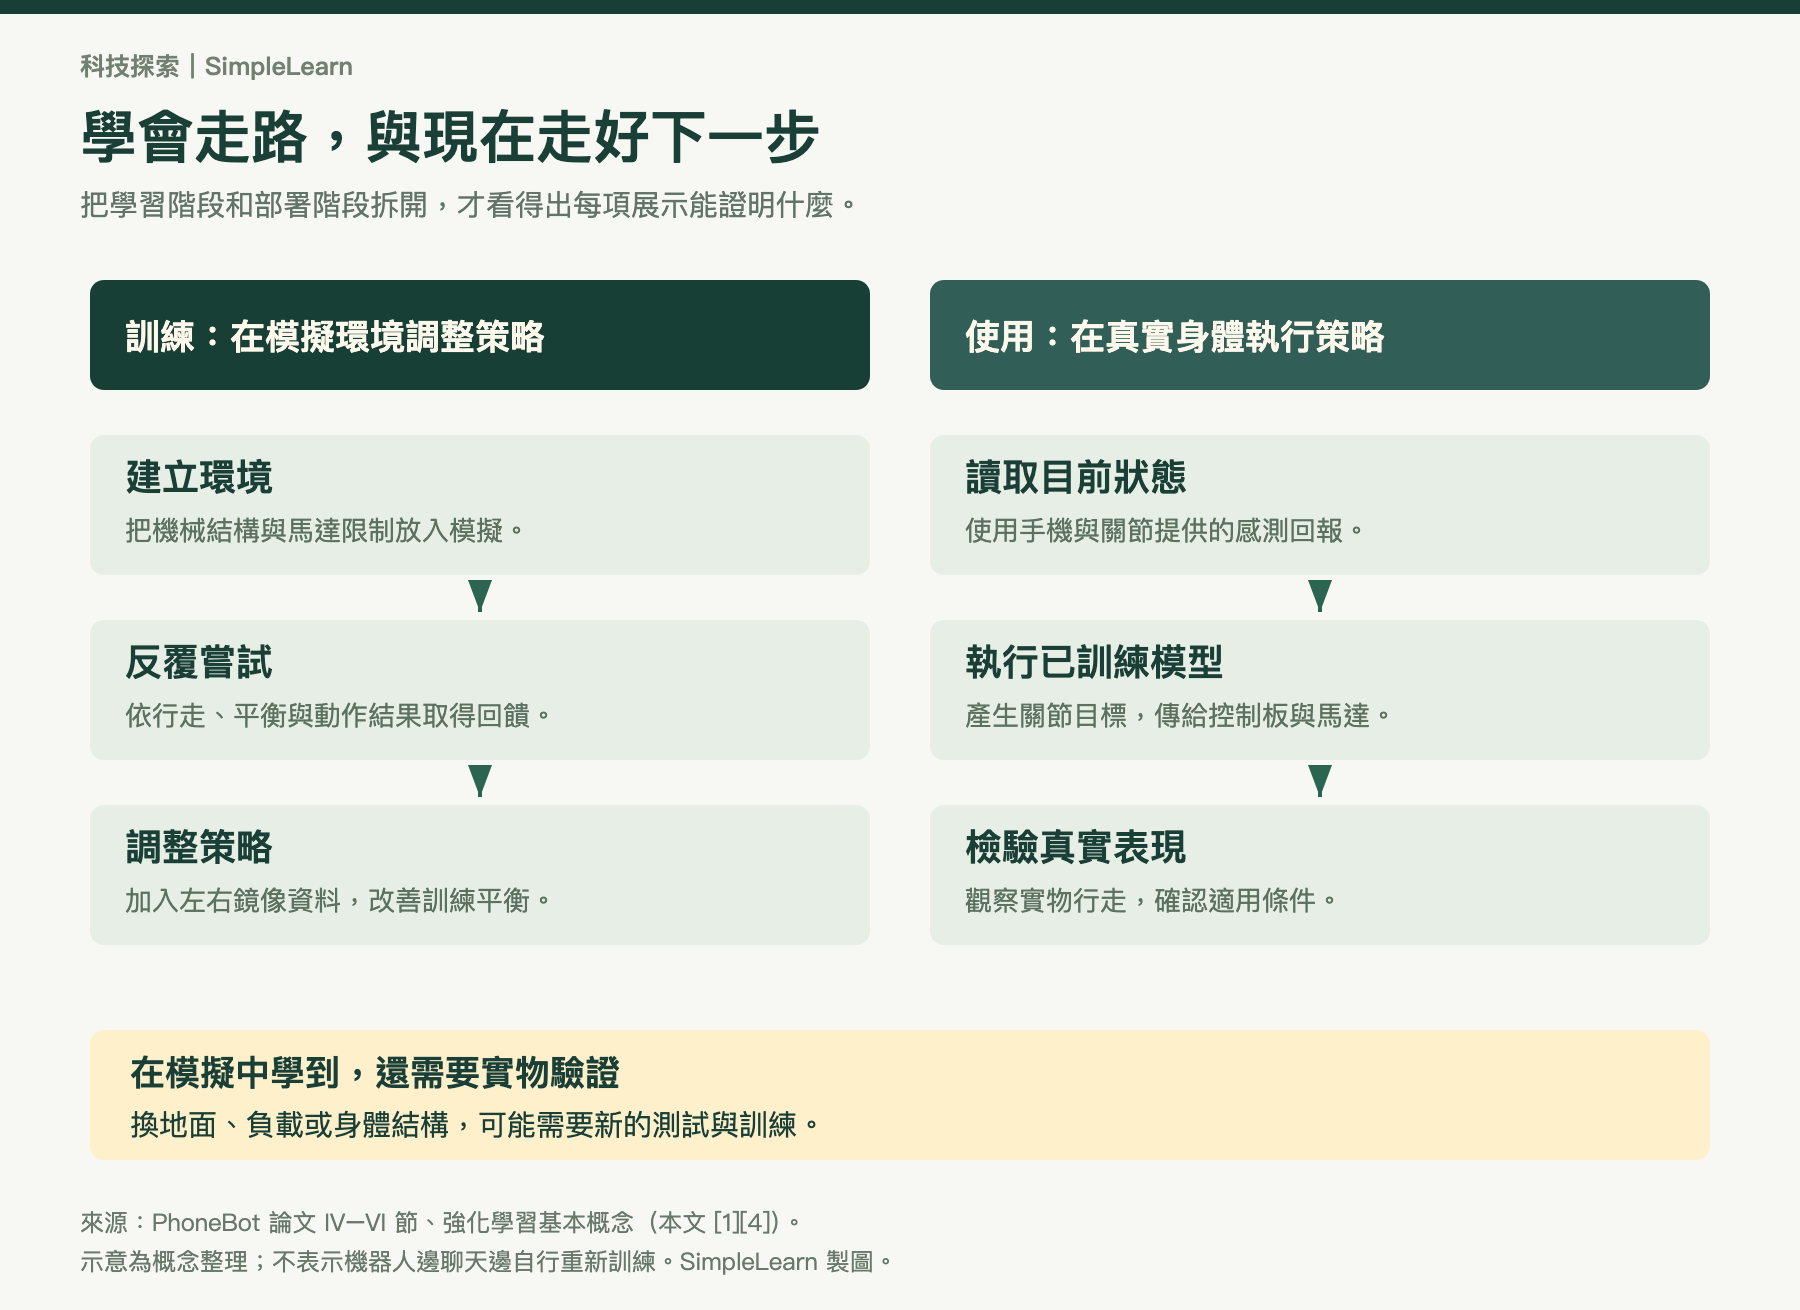The image size is (1800, 1310).
Task: Select the 調整策略 card heading
Action: point(199,847)
